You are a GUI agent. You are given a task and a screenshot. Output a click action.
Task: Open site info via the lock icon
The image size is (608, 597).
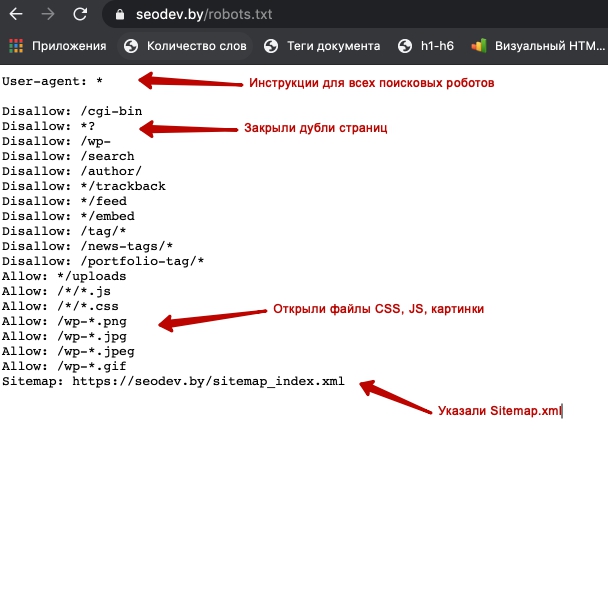coord(120,15)
